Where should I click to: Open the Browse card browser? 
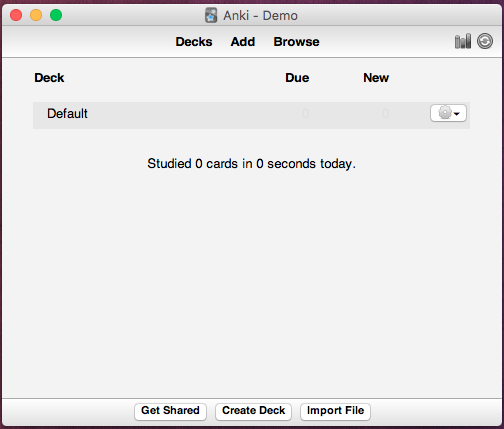[x=296, y=42]
